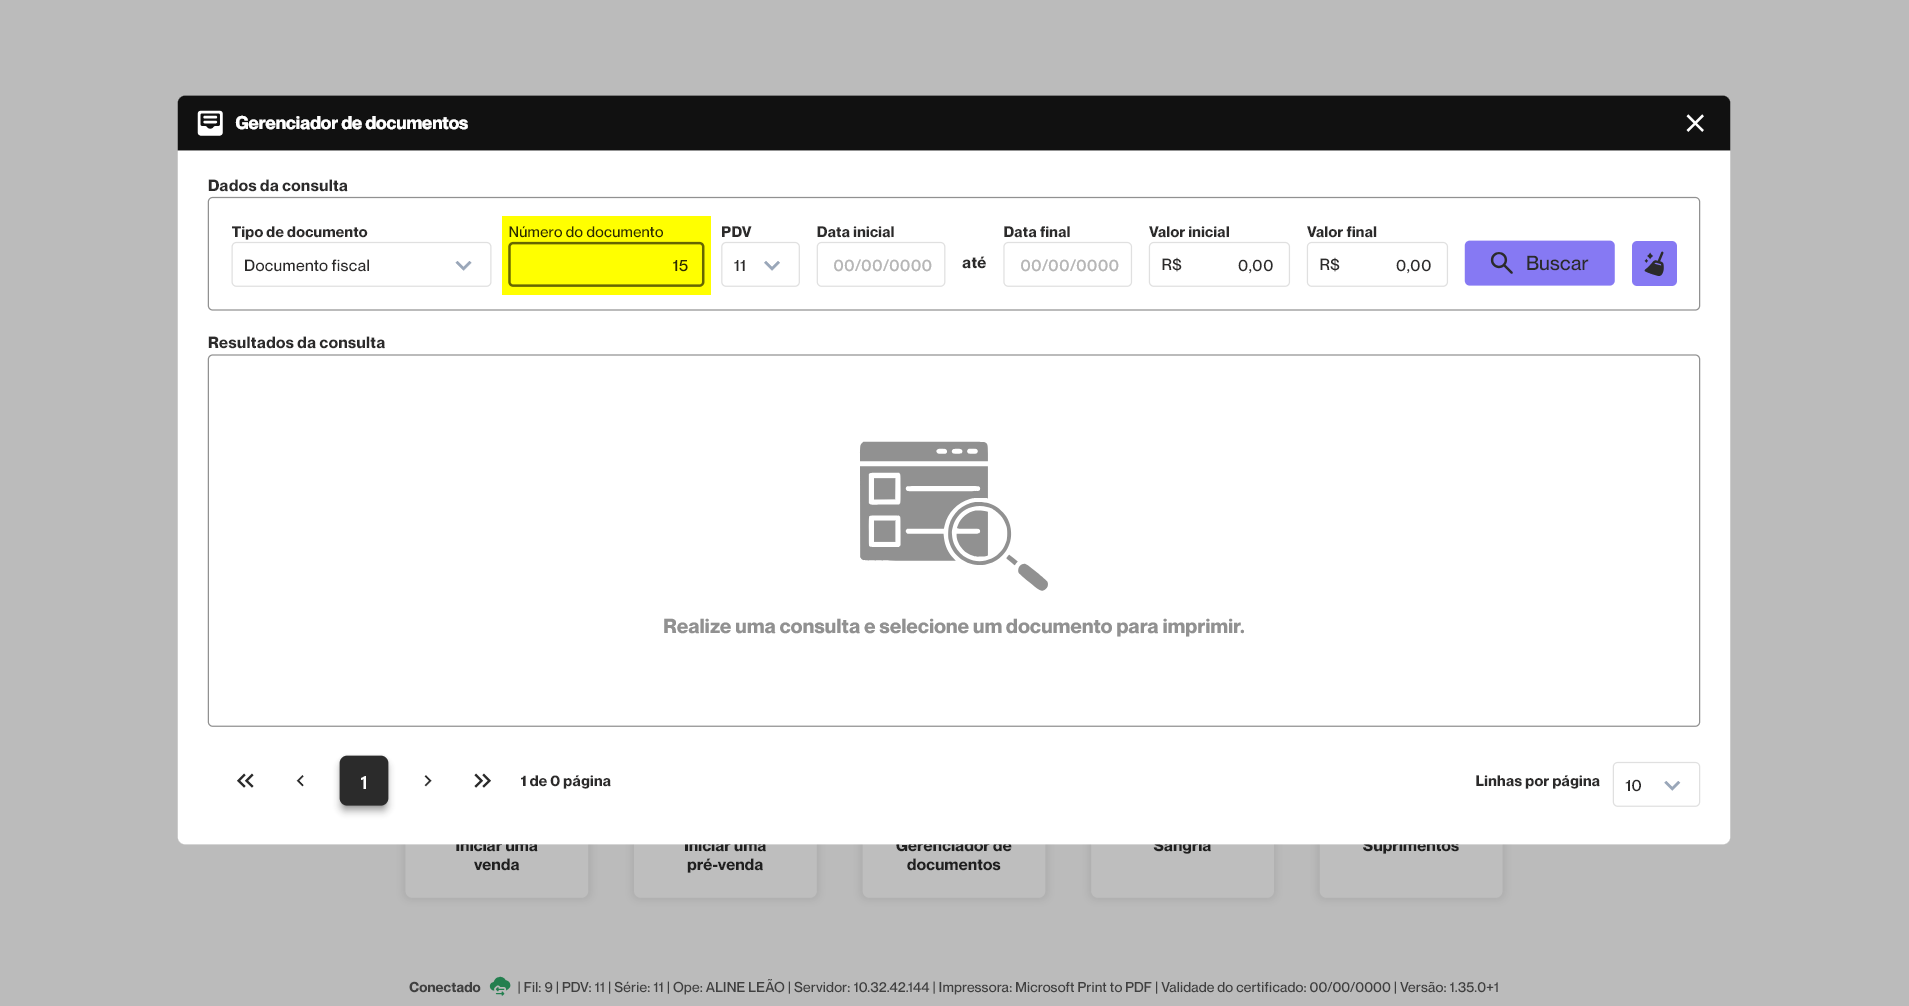Close the Gerenciador de documentos dialog
Image resolution: width=1909 pixels, height=1006 pixels.
[1694, 123]
